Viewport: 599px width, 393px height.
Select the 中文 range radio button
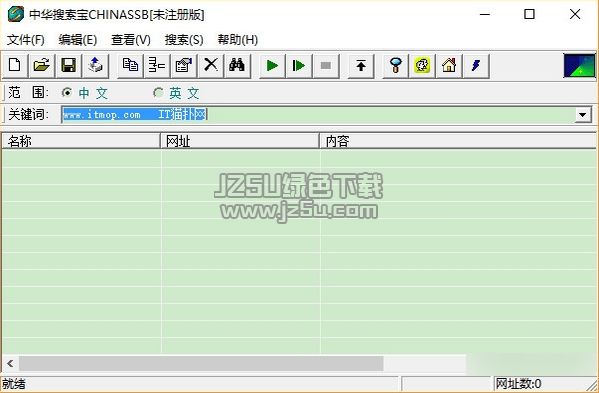67,93
